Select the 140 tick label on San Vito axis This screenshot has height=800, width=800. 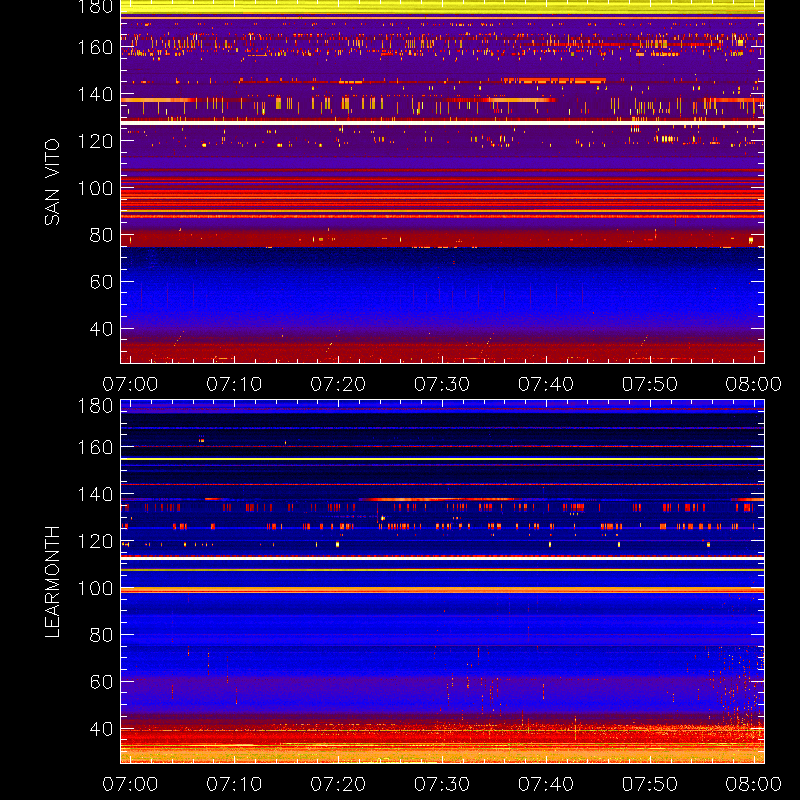tap(95, 94)
